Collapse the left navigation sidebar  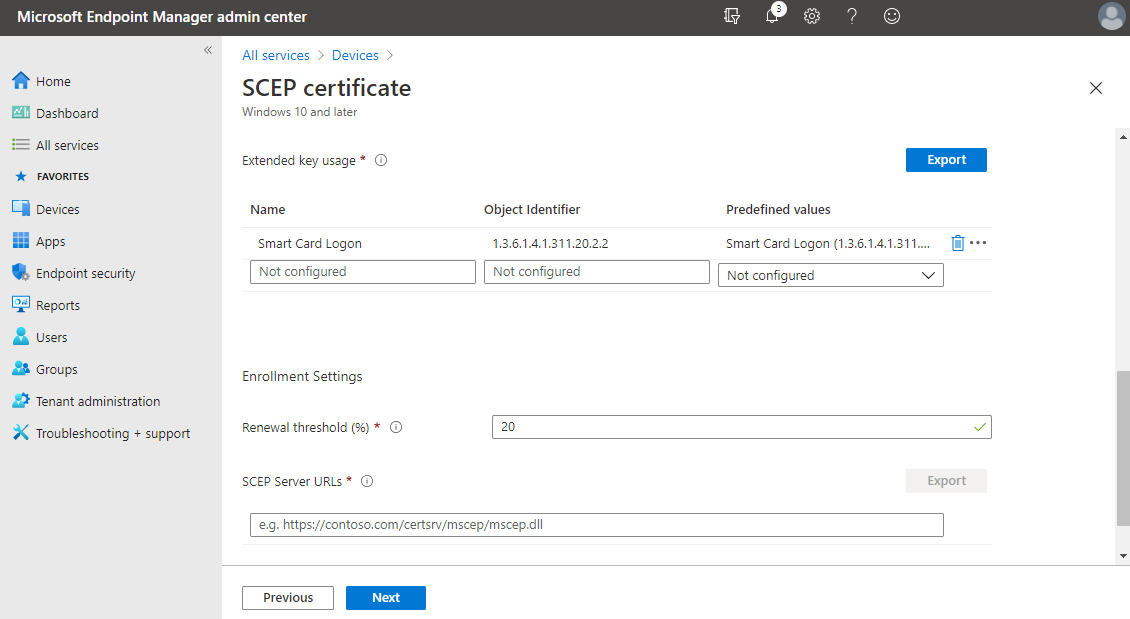coord(208,50)
